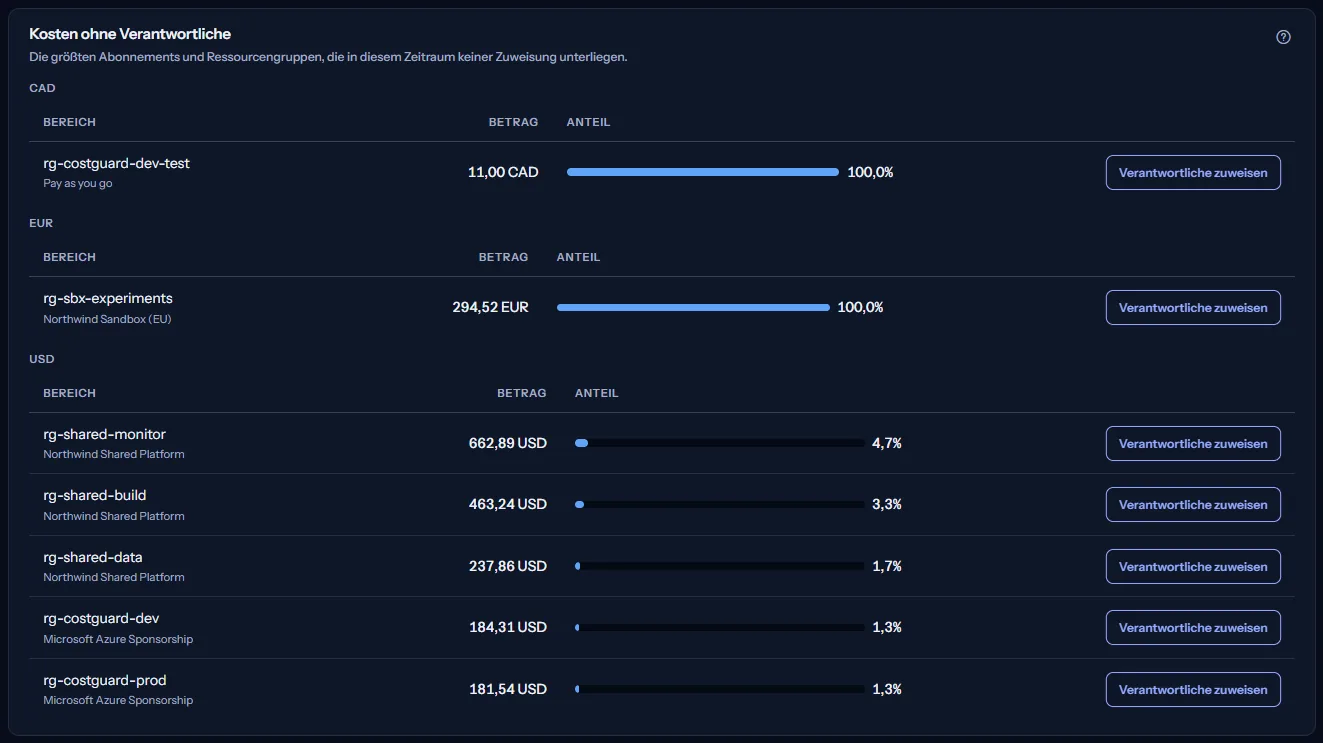The width and height of the screenshot is (1323, 743).
Task: Click the rg-costguard-prod name
Action: click(x=105, y=680)
